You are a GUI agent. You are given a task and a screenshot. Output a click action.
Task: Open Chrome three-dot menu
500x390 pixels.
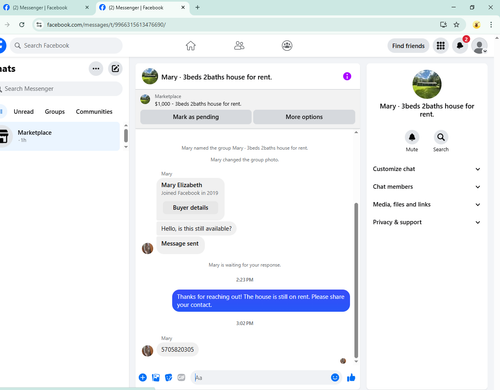[x=491, y=24]
